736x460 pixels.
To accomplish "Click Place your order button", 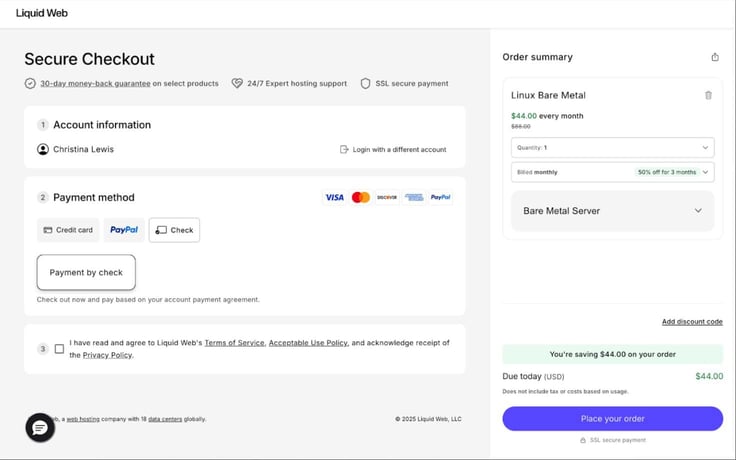I will click(x=613, y=419).
